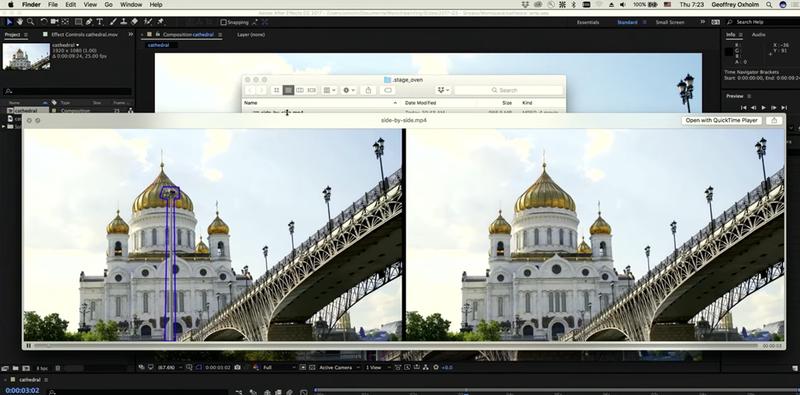The width and height of the screenshot is (800, 395).
Task: Click Open with QuickTime Player button
Action: click(x=721, y=120)
